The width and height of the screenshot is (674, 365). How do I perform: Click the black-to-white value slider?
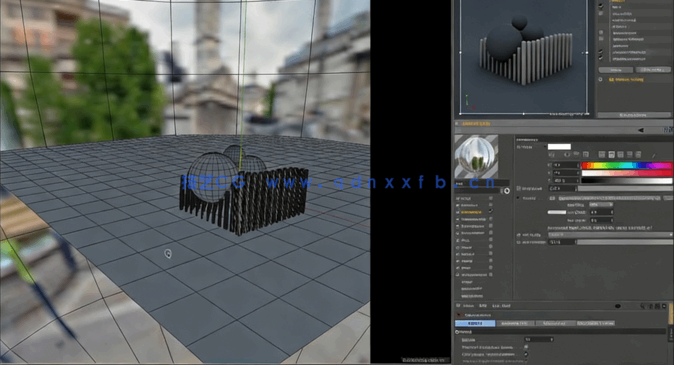click(x=626, y=181)
